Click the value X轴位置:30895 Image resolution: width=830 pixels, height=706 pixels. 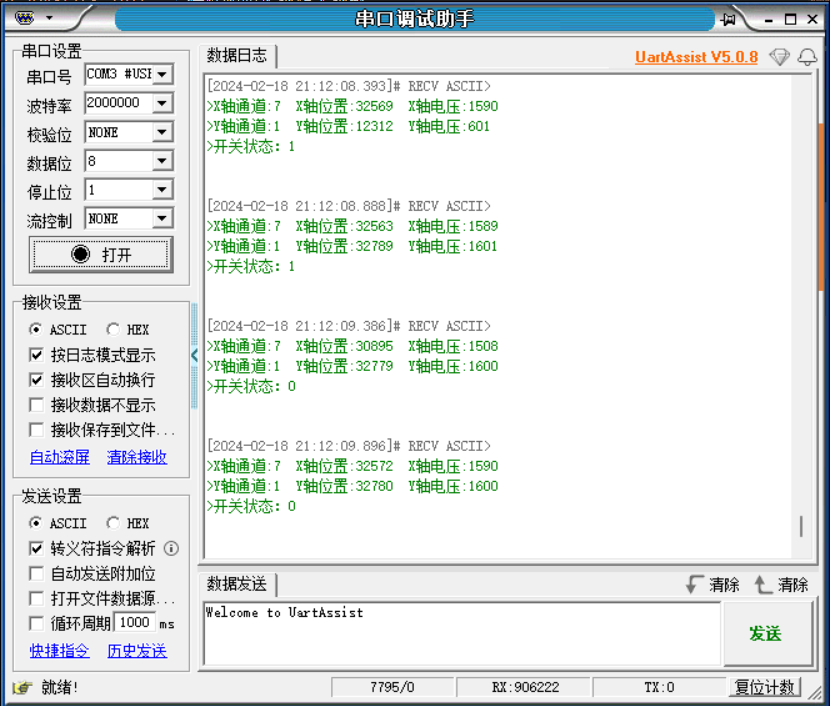345,346
